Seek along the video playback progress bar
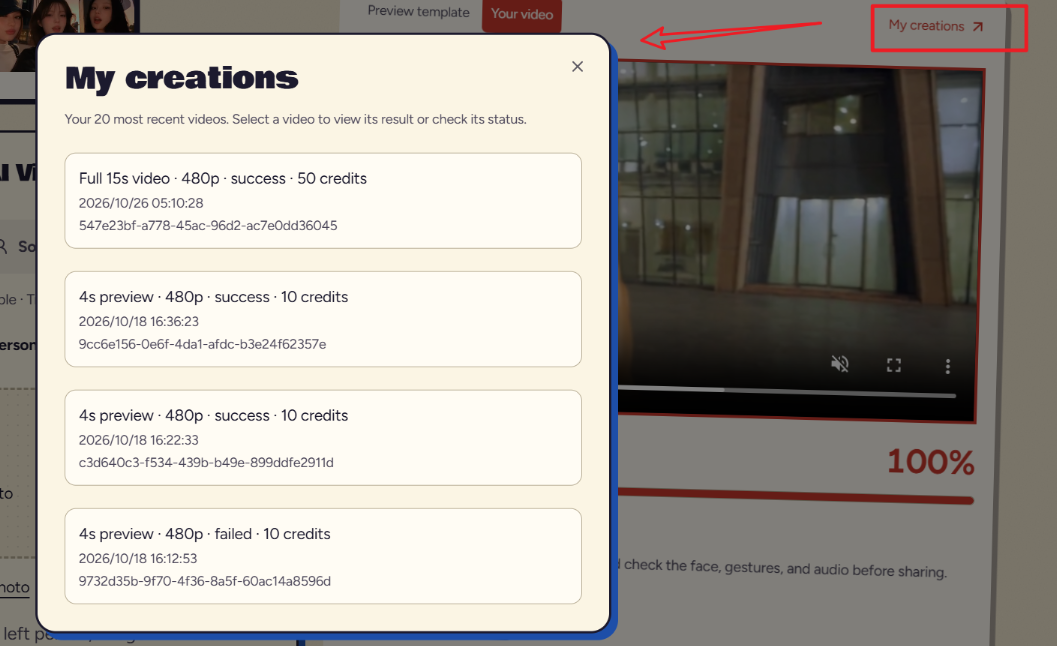Screen dimensions: 1057x646 [787, 392]
